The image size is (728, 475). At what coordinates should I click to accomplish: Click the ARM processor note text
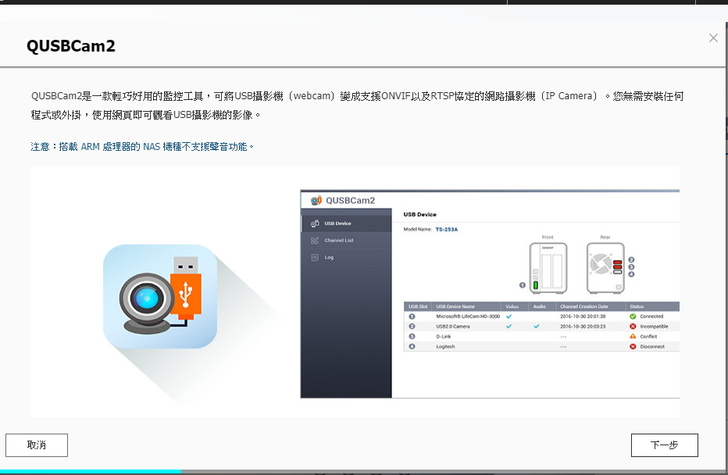pyautogui.click(x=143, y=147)
